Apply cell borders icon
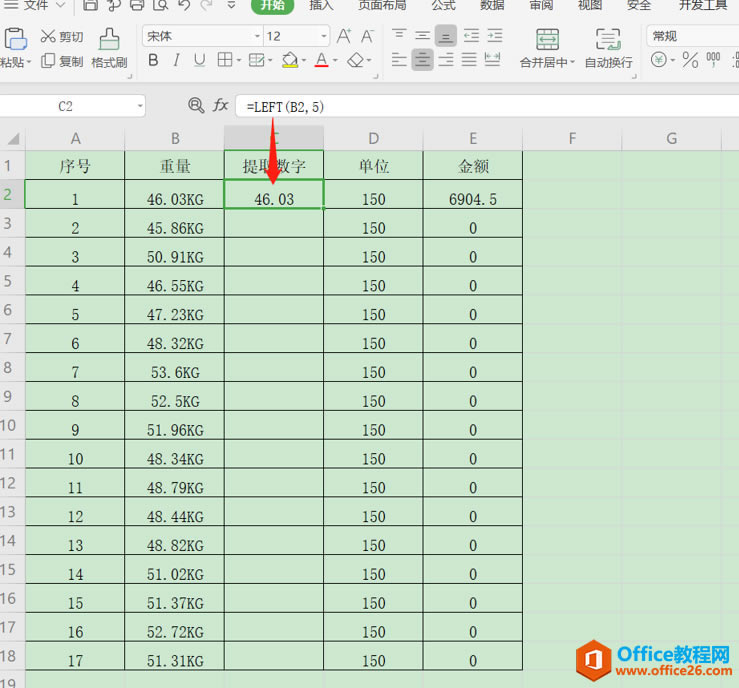This screenshot has width=739, height=688. [225, 60]
